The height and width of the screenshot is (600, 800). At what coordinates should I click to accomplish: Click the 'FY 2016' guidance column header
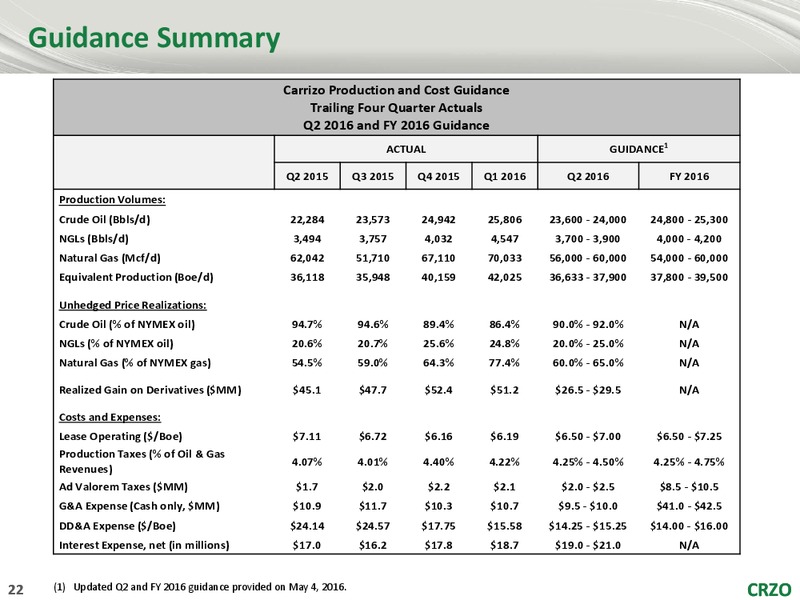689,177
